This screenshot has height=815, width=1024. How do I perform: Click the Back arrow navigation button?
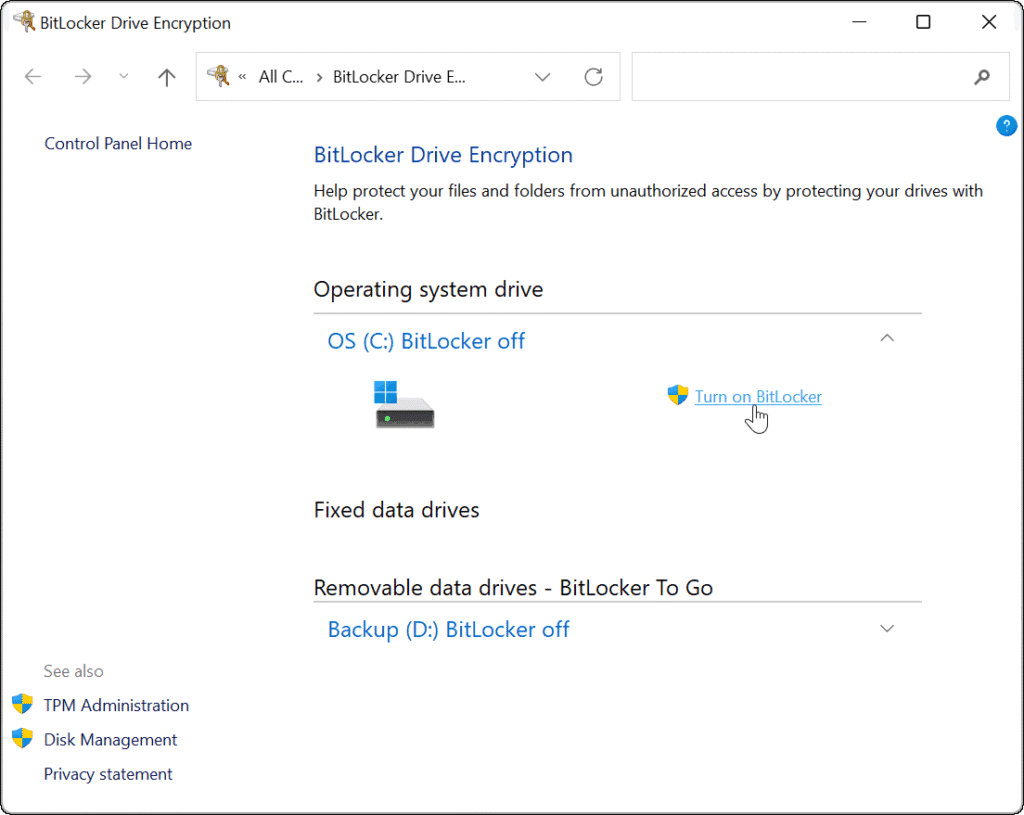tap(33, 77)
